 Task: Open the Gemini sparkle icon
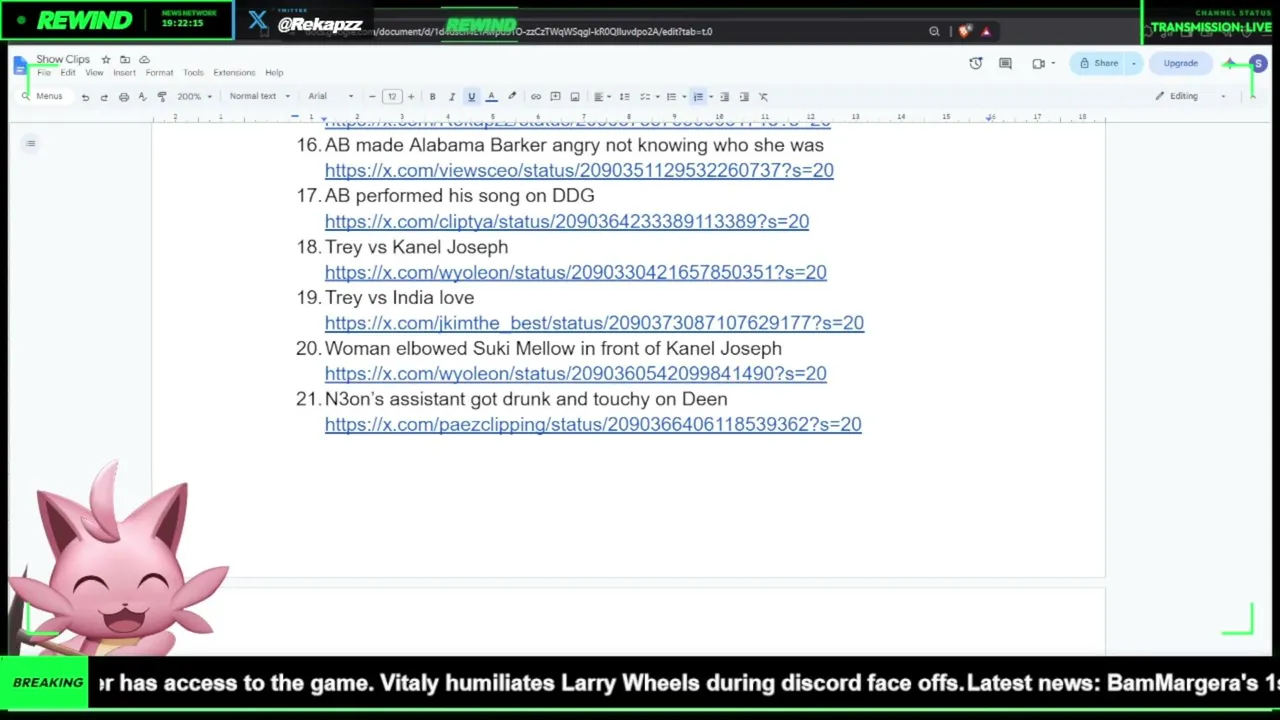tap(1229, 63)
